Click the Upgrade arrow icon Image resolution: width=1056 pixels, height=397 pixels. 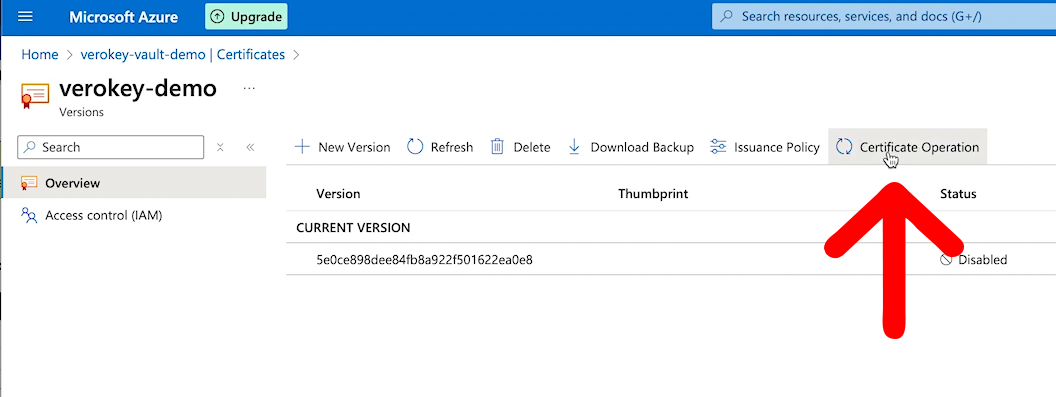click(x=218, y=17)
